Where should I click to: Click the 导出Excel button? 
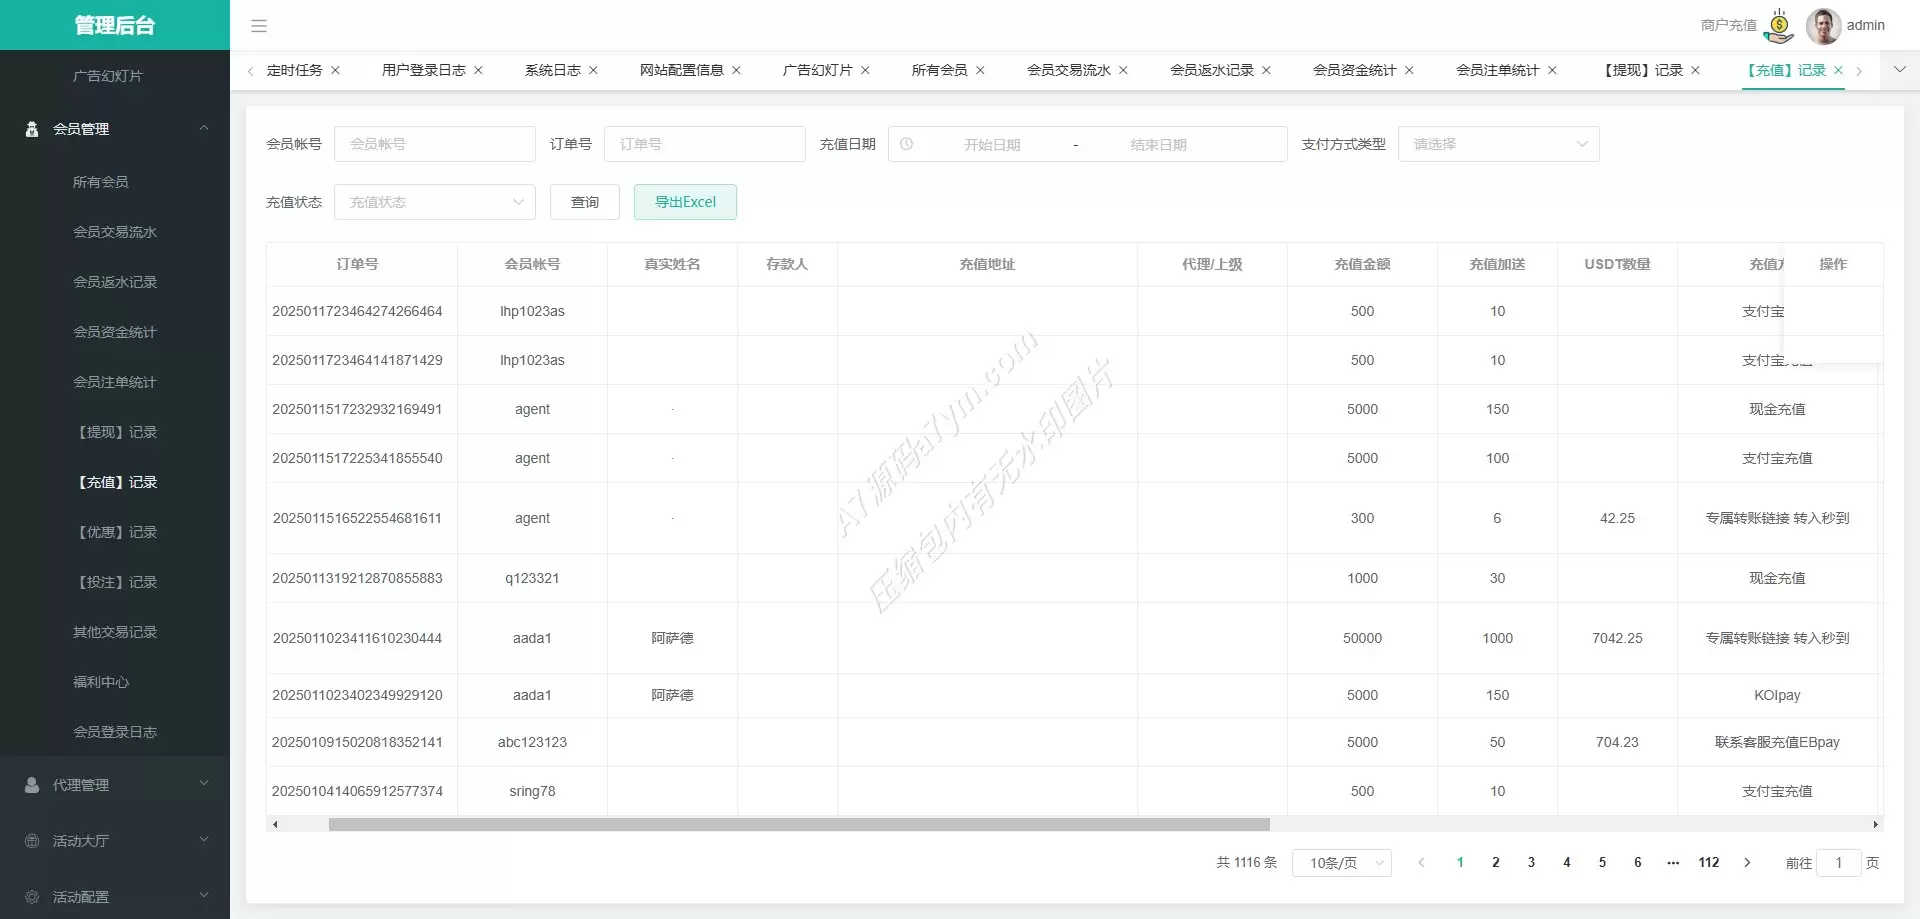tap(685, 202)
